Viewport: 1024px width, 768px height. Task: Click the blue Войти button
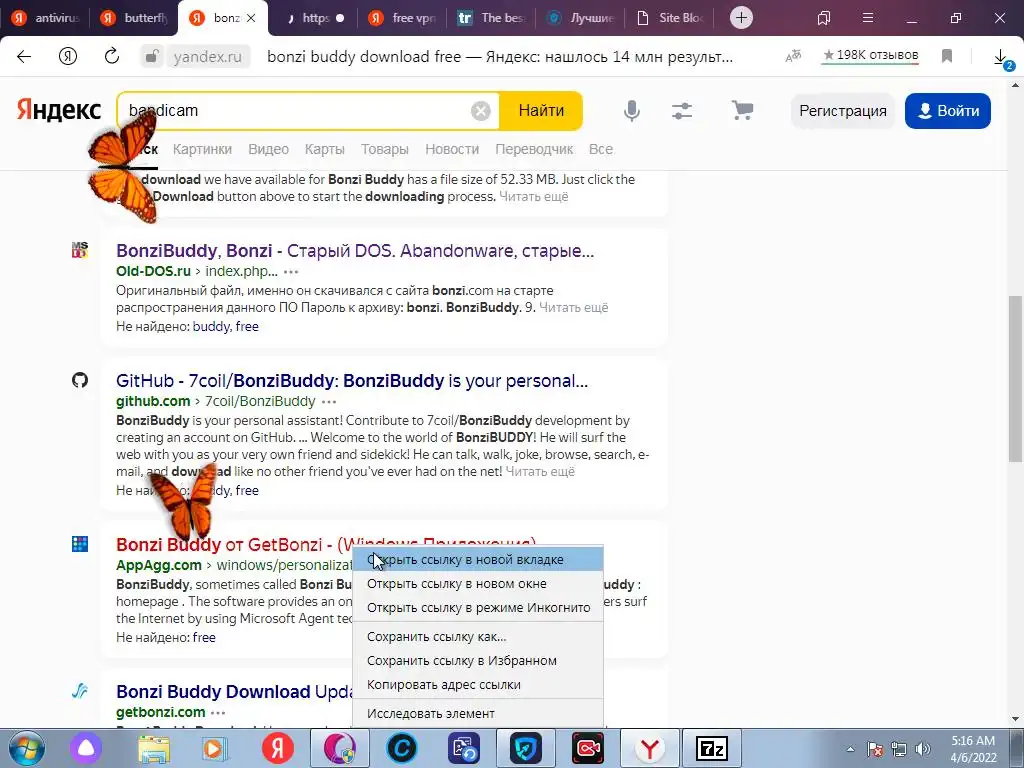(948, 111)
